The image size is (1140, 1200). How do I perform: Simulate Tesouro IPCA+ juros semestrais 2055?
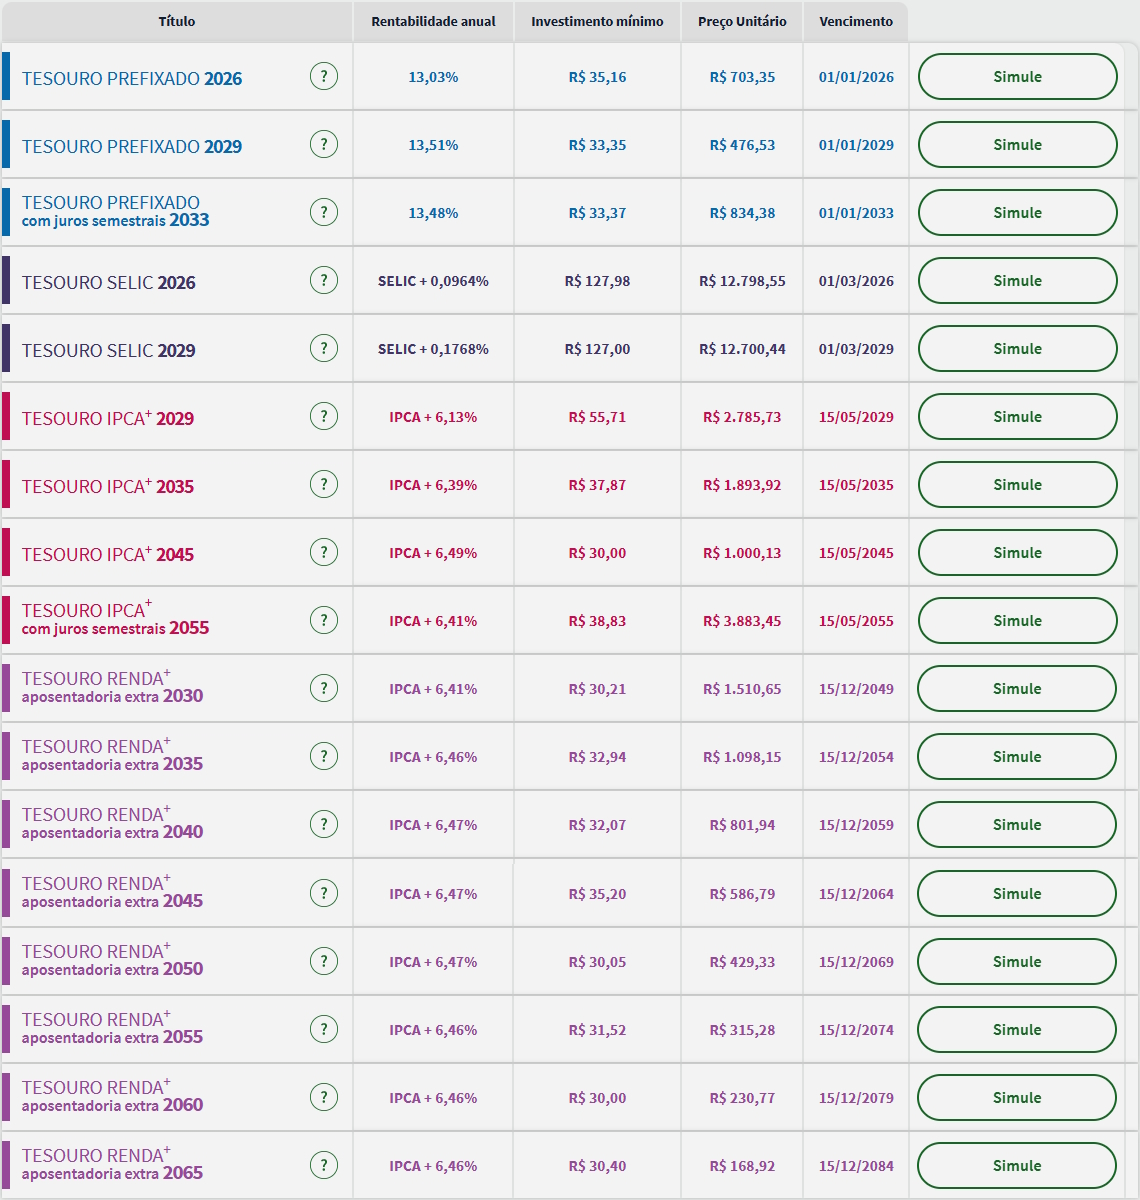point(1017,621)
